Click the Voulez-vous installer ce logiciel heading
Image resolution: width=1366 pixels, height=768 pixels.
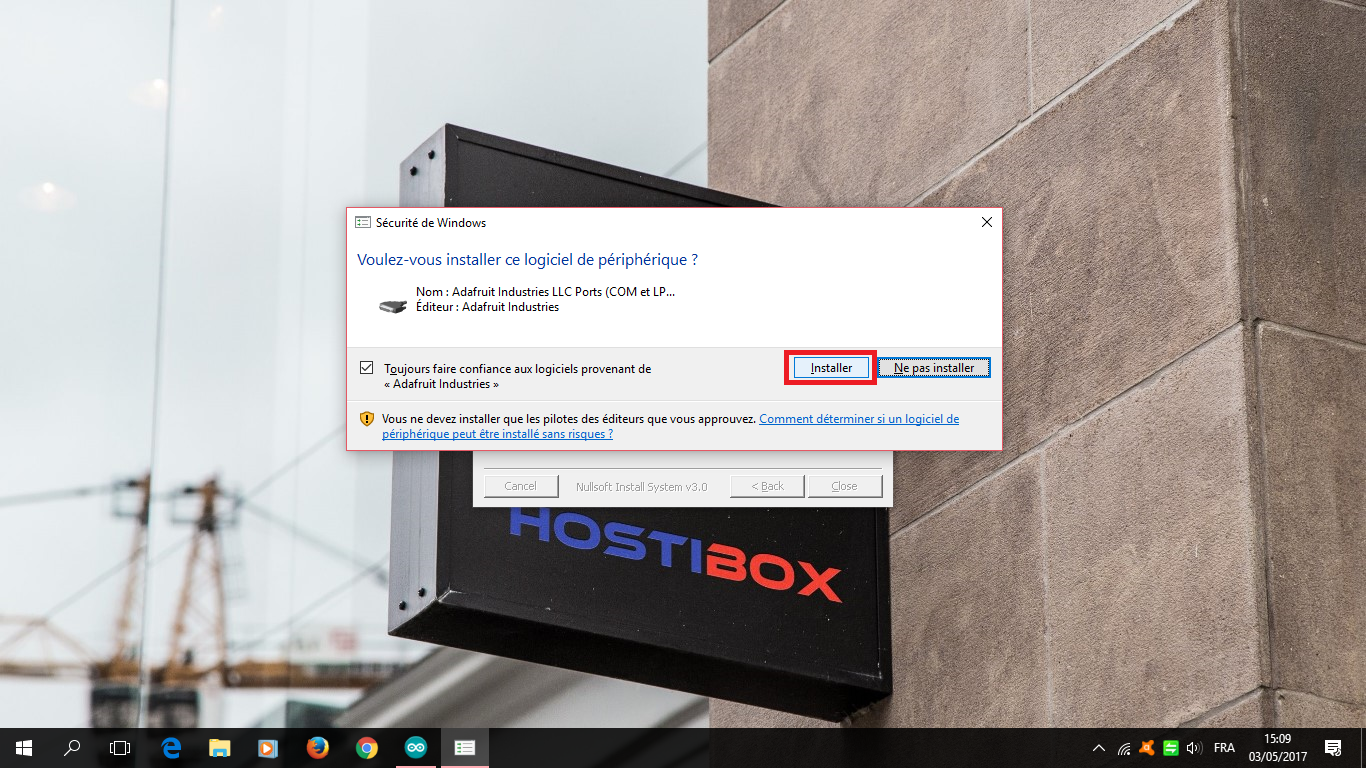(527, 260)
